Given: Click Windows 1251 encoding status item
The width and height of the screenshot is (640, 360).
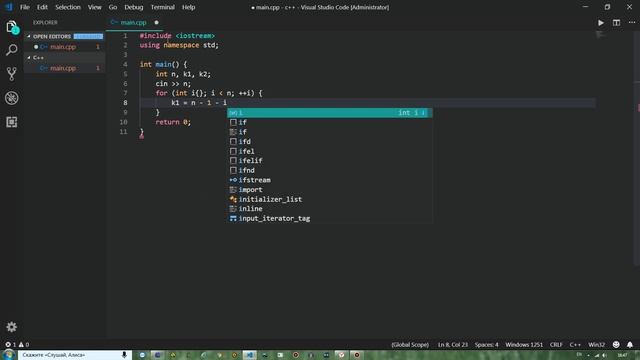Looking at the screenshot, I should (x=524, y=344).
